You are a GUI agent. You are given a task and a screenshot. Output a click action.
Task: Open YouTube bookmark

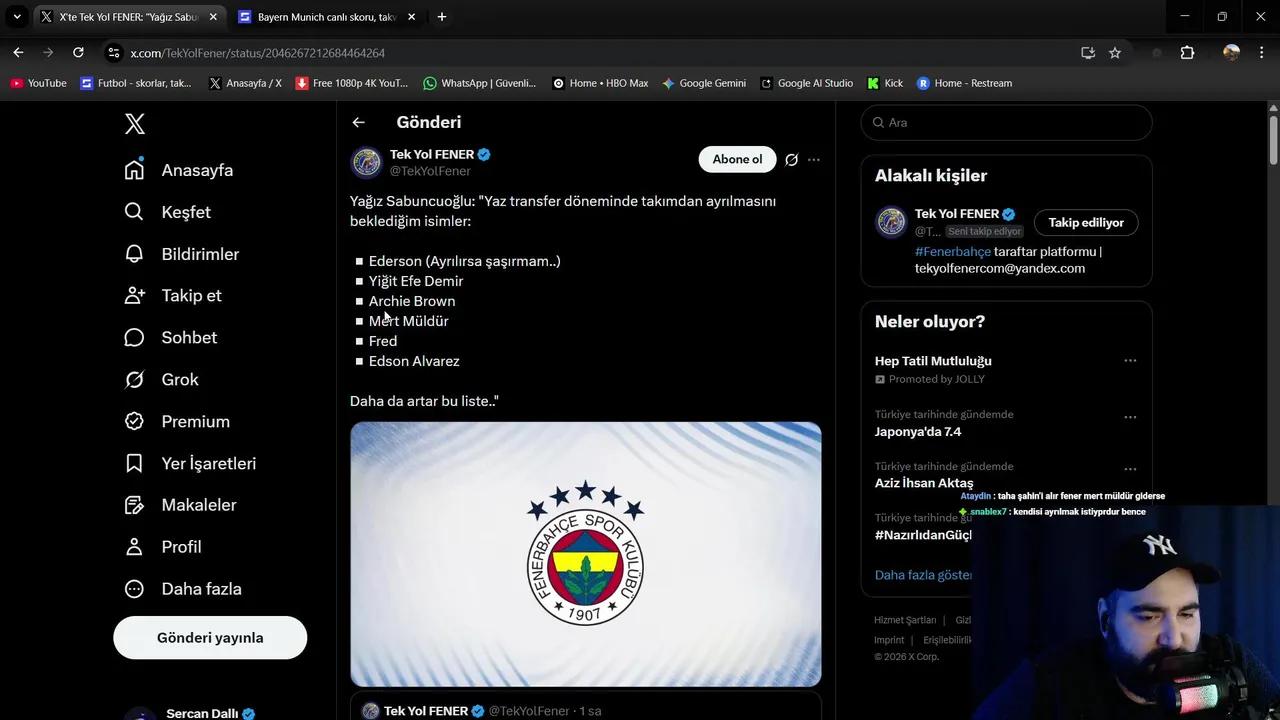(x=38, y=83)
